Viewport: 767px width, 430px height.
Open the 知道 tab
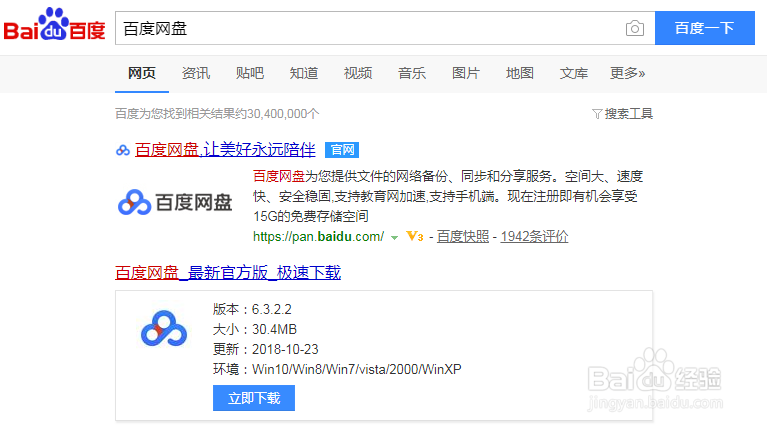[x=304, y=73]
